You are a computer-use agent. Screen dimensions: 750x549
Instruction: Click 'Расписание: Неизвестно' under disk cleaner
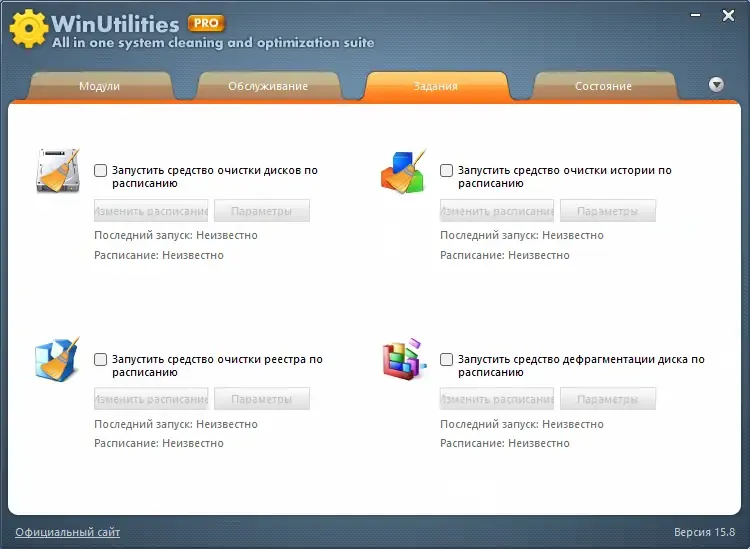pos(159,255)
